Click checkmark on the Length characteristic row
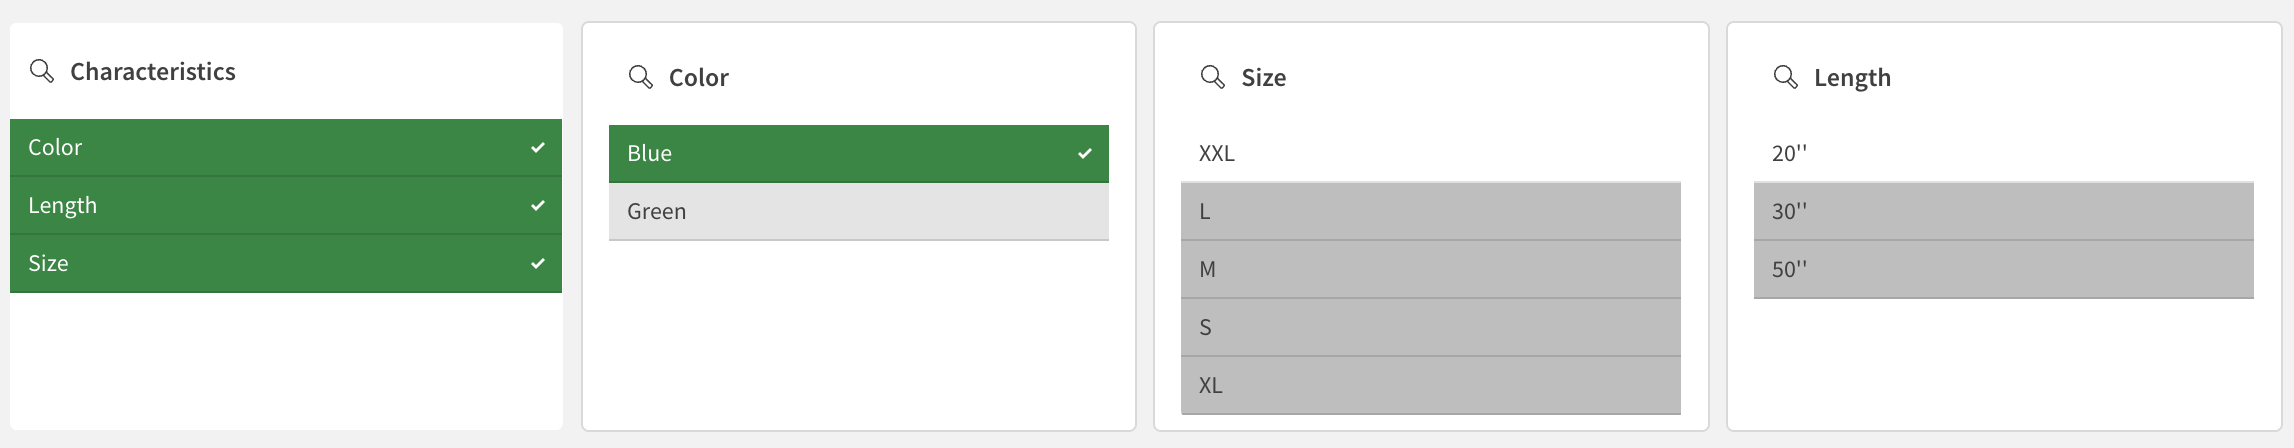This screenshot has height=448, width=2294. [x=538, y=206]
